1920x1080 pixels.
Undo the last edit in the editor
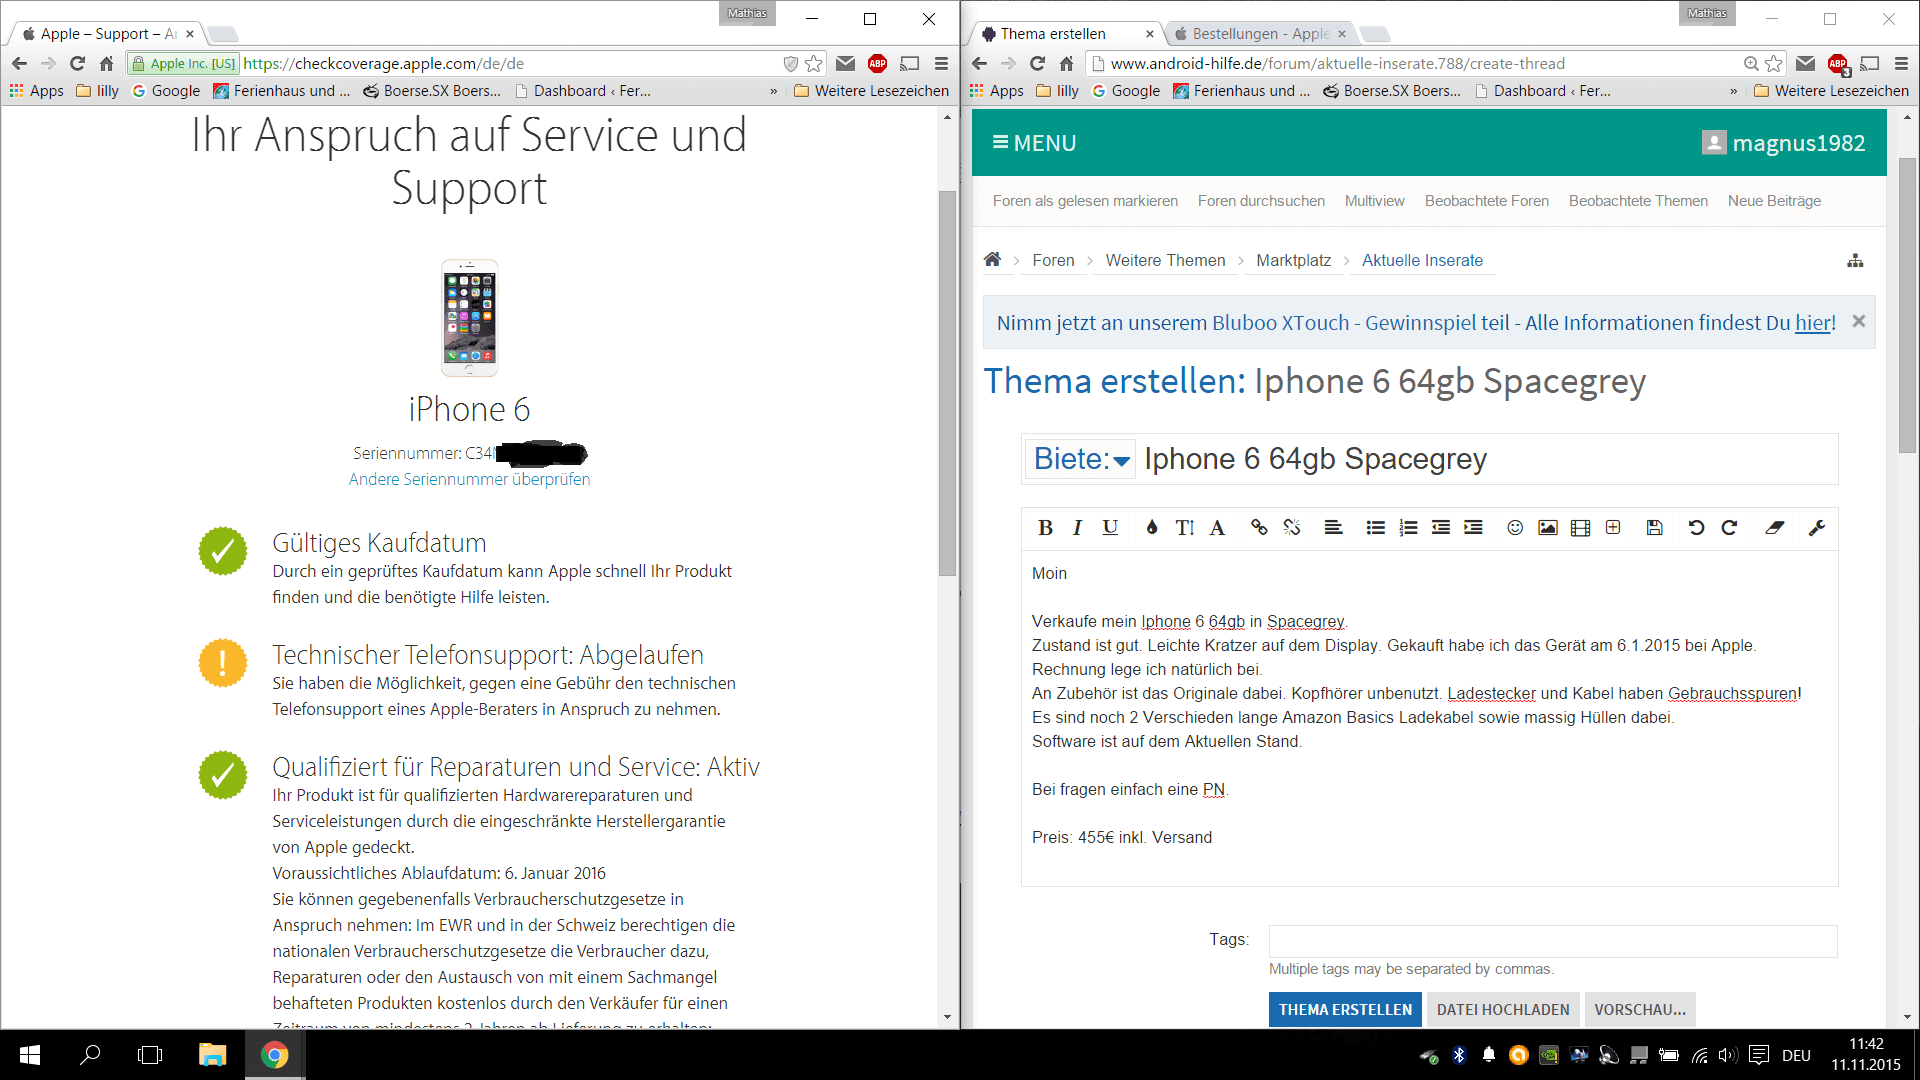pos(1696,528)
